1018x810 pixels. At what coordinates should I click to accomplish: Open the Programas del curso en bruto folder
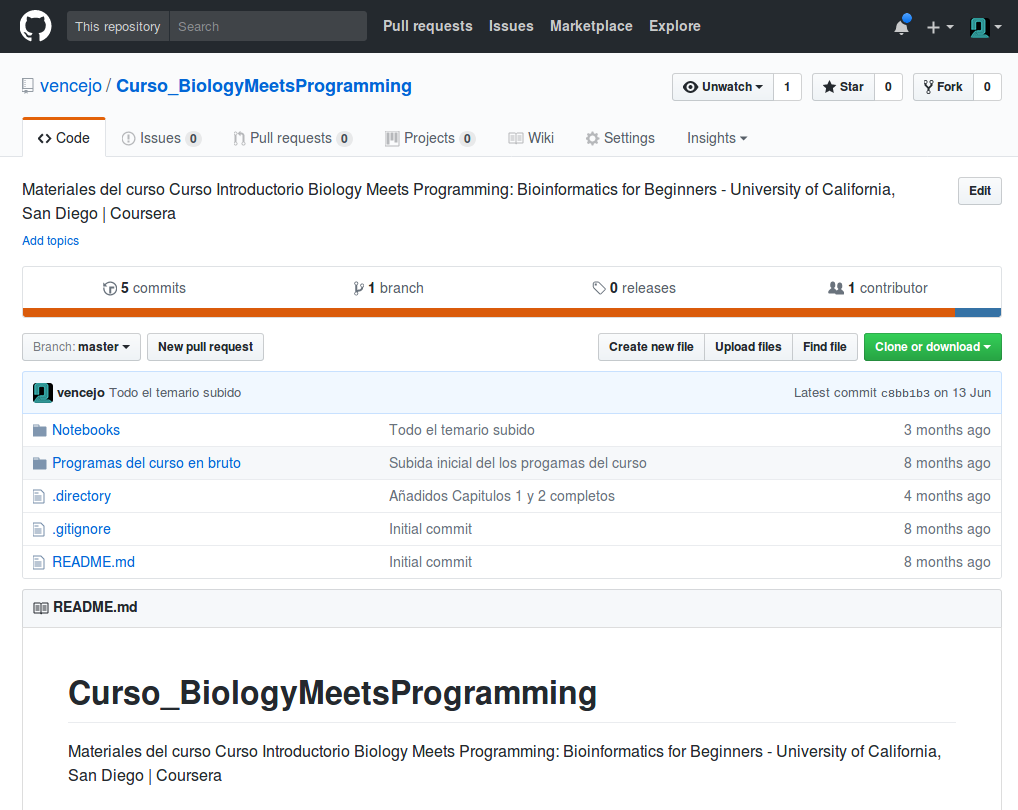[146, 463]
